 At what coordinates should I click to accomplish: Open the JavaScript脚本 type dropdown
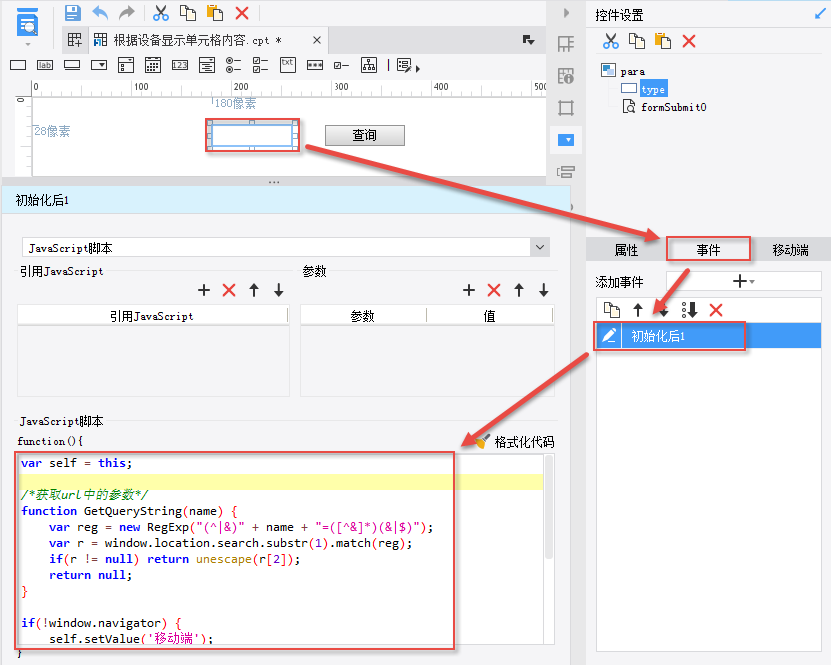click(x=540, y=247)
